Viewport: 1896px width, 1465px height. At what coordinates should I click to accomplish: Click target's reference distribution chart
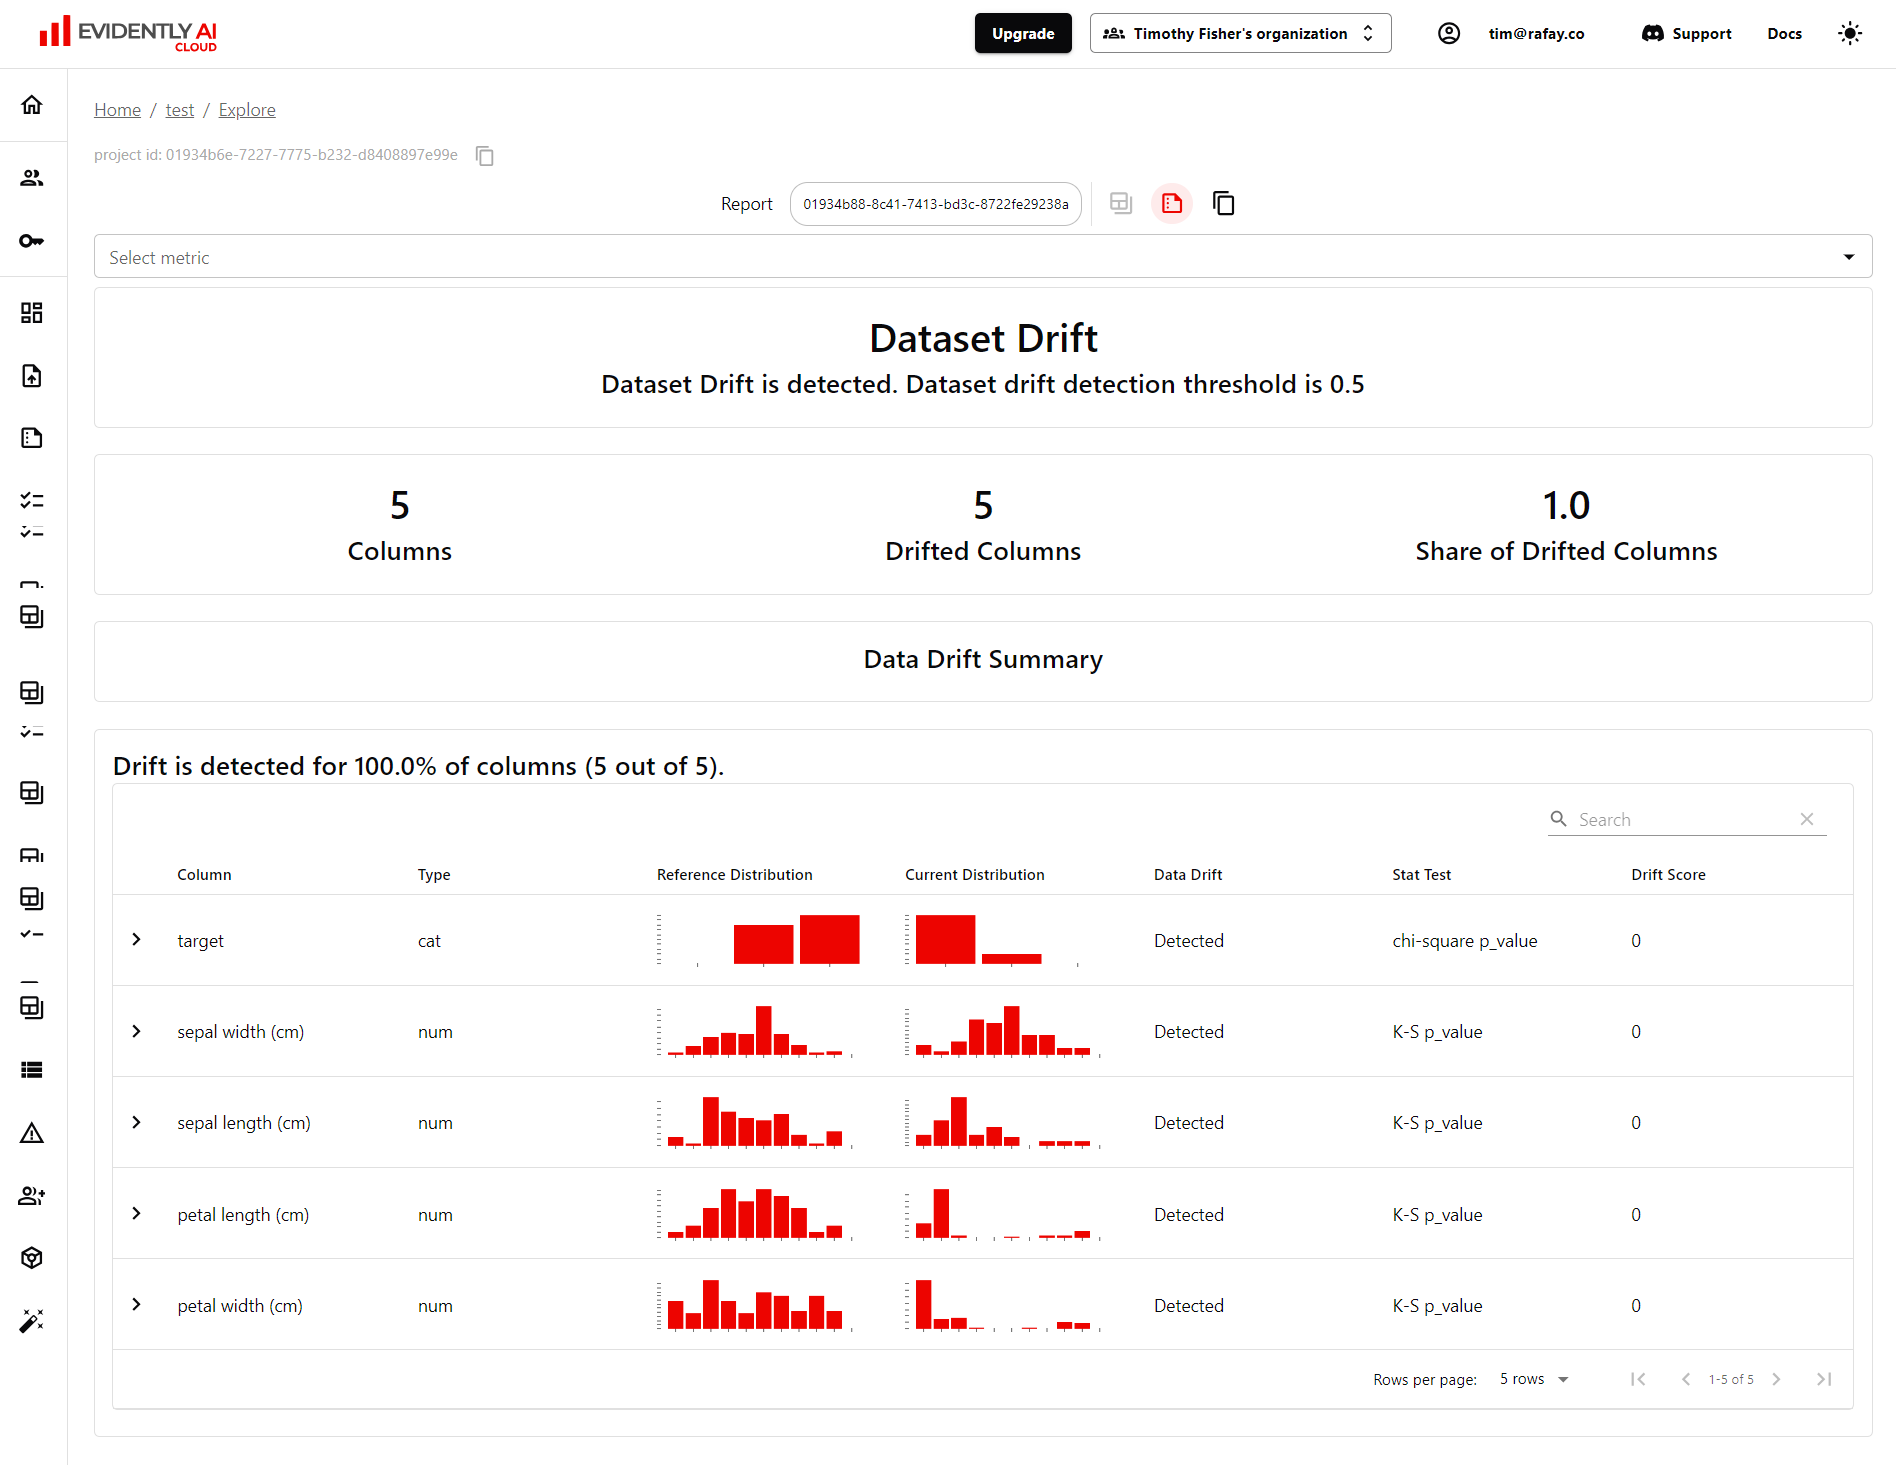[x=758, y=940]
